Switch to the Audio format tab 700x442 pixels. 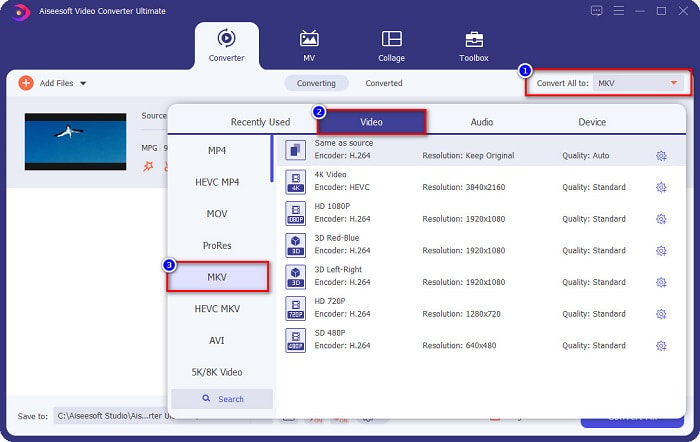(x=481, y=122)
